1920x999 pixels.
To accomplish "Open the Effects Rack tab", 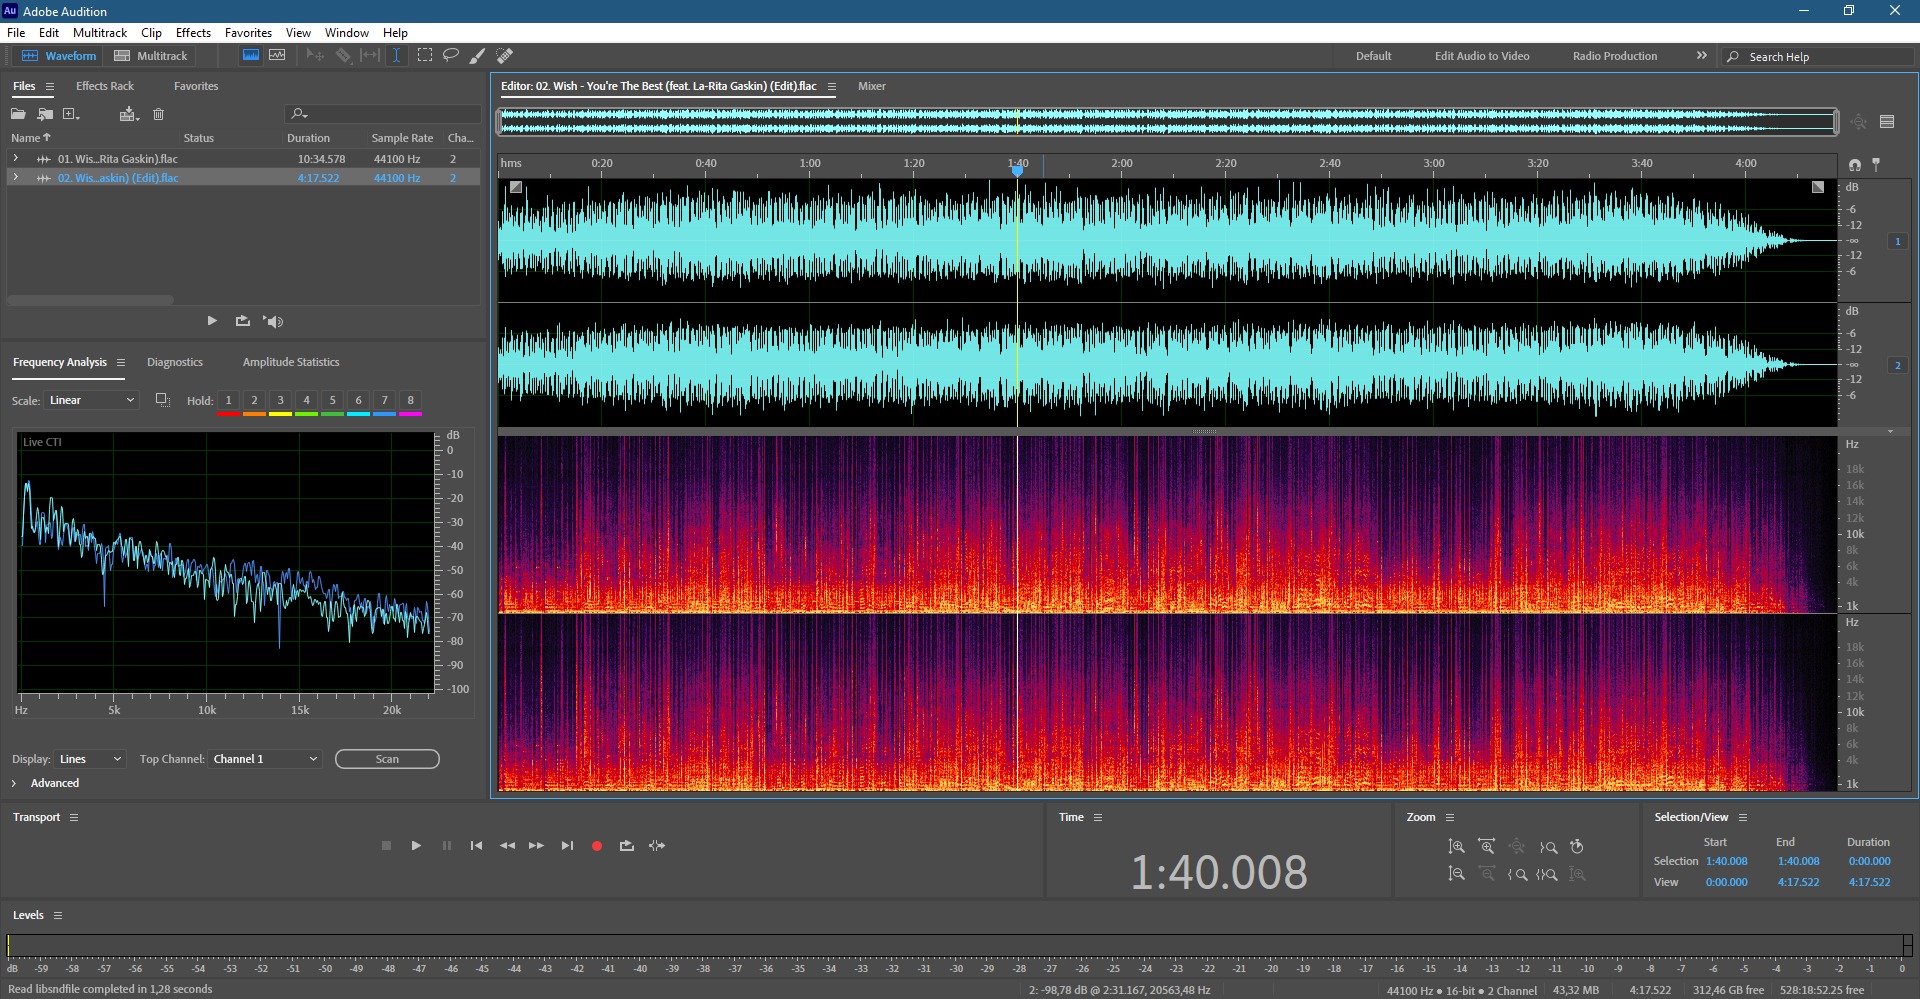I will point(105,86).
